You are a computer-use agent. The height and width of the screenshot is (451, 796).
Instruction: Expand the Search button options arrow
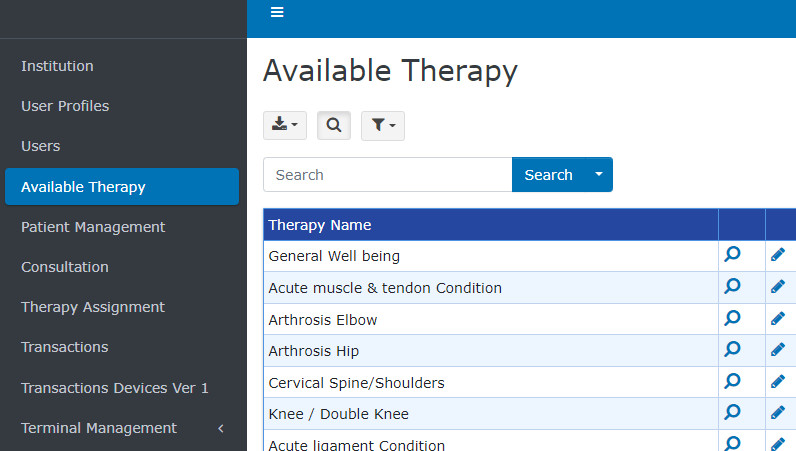coord(599,174)
